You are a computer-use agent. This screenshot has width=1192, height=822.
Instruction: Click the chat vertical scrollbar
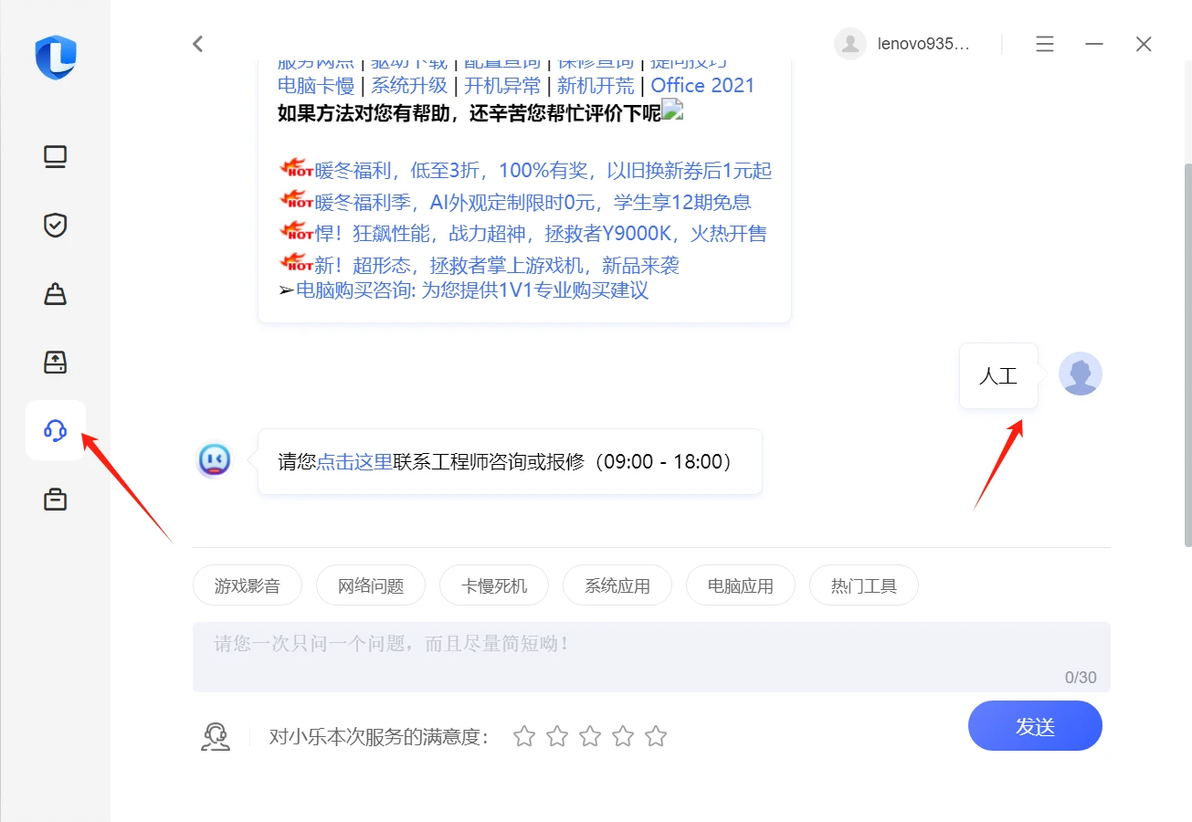coord(1188,354)
